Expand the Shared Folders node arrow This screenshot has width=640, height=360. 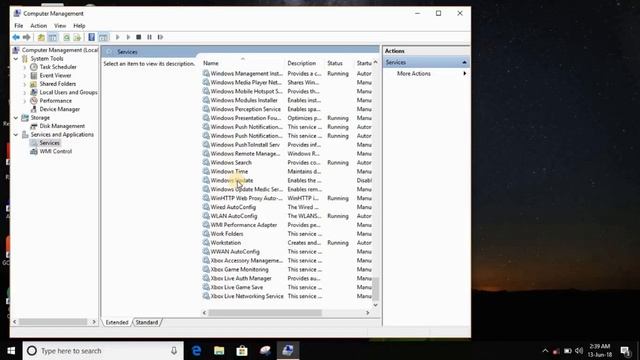[x=25, y=84]
